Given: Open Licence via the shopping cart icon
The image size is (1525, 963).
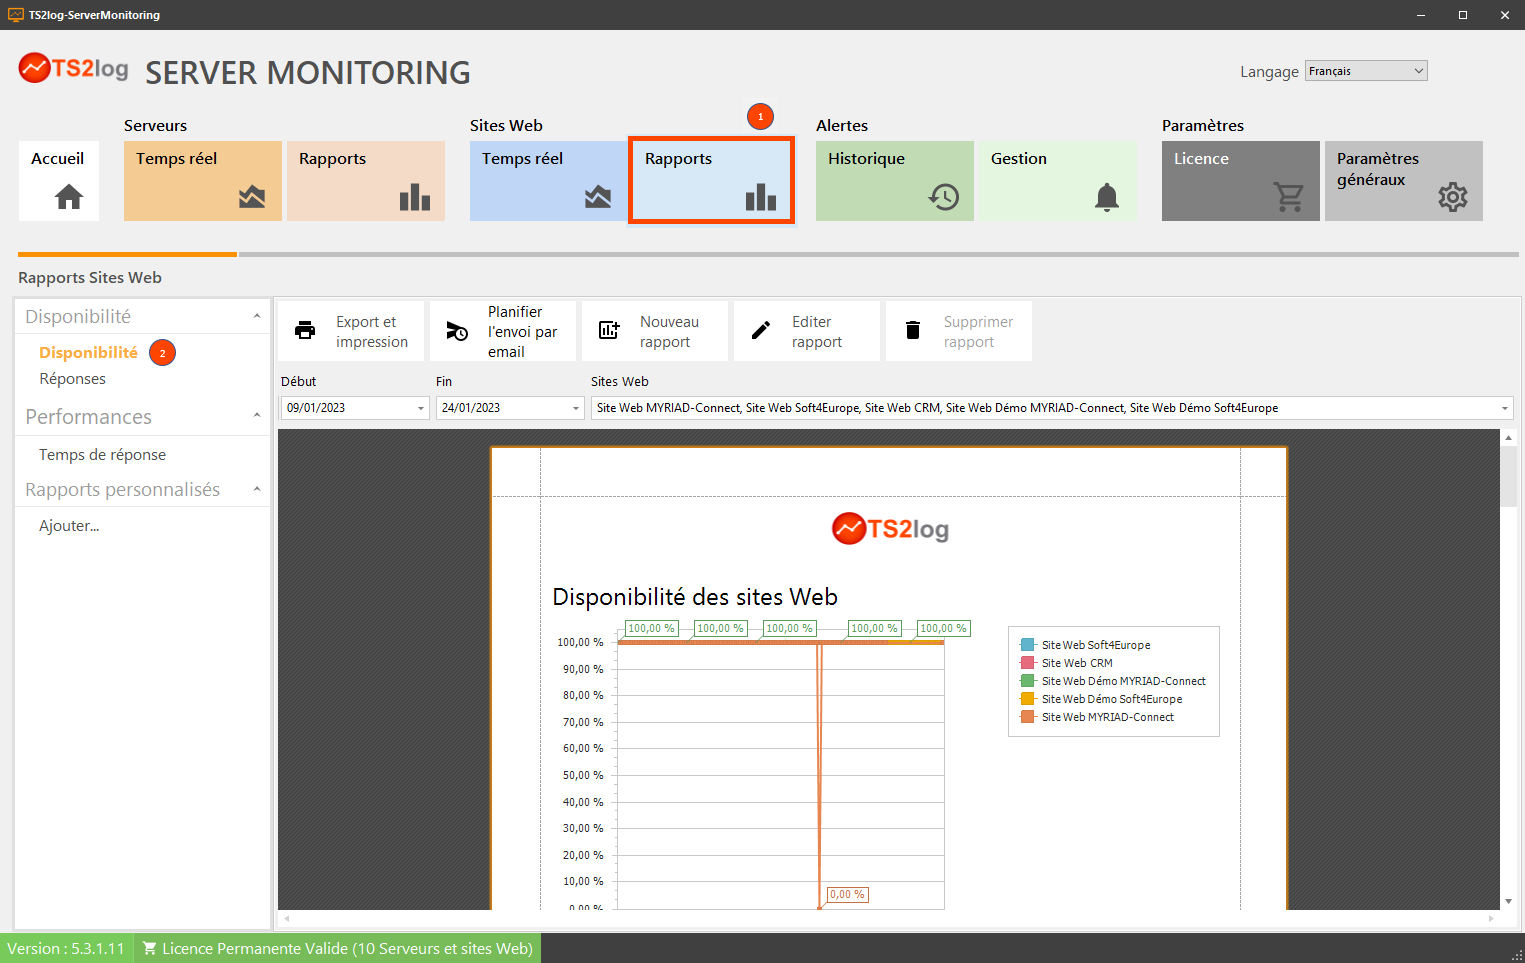Looking at the screenshot, I should (1289, 197).
